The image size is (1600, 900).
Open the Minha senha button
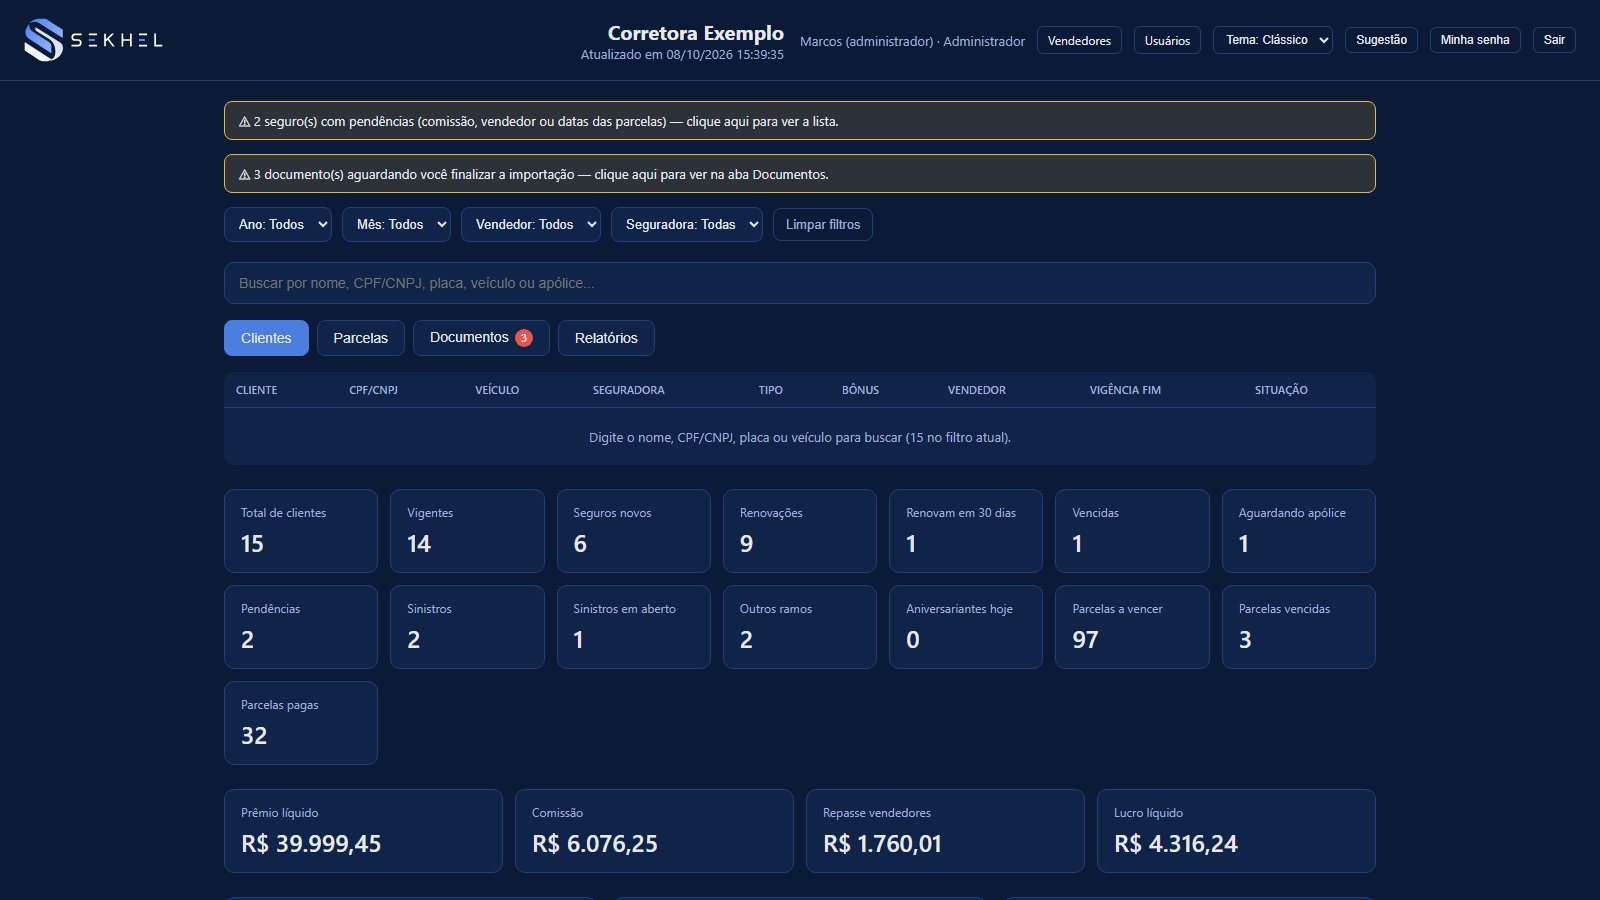pyautogui.click(x=1475, y=40)
